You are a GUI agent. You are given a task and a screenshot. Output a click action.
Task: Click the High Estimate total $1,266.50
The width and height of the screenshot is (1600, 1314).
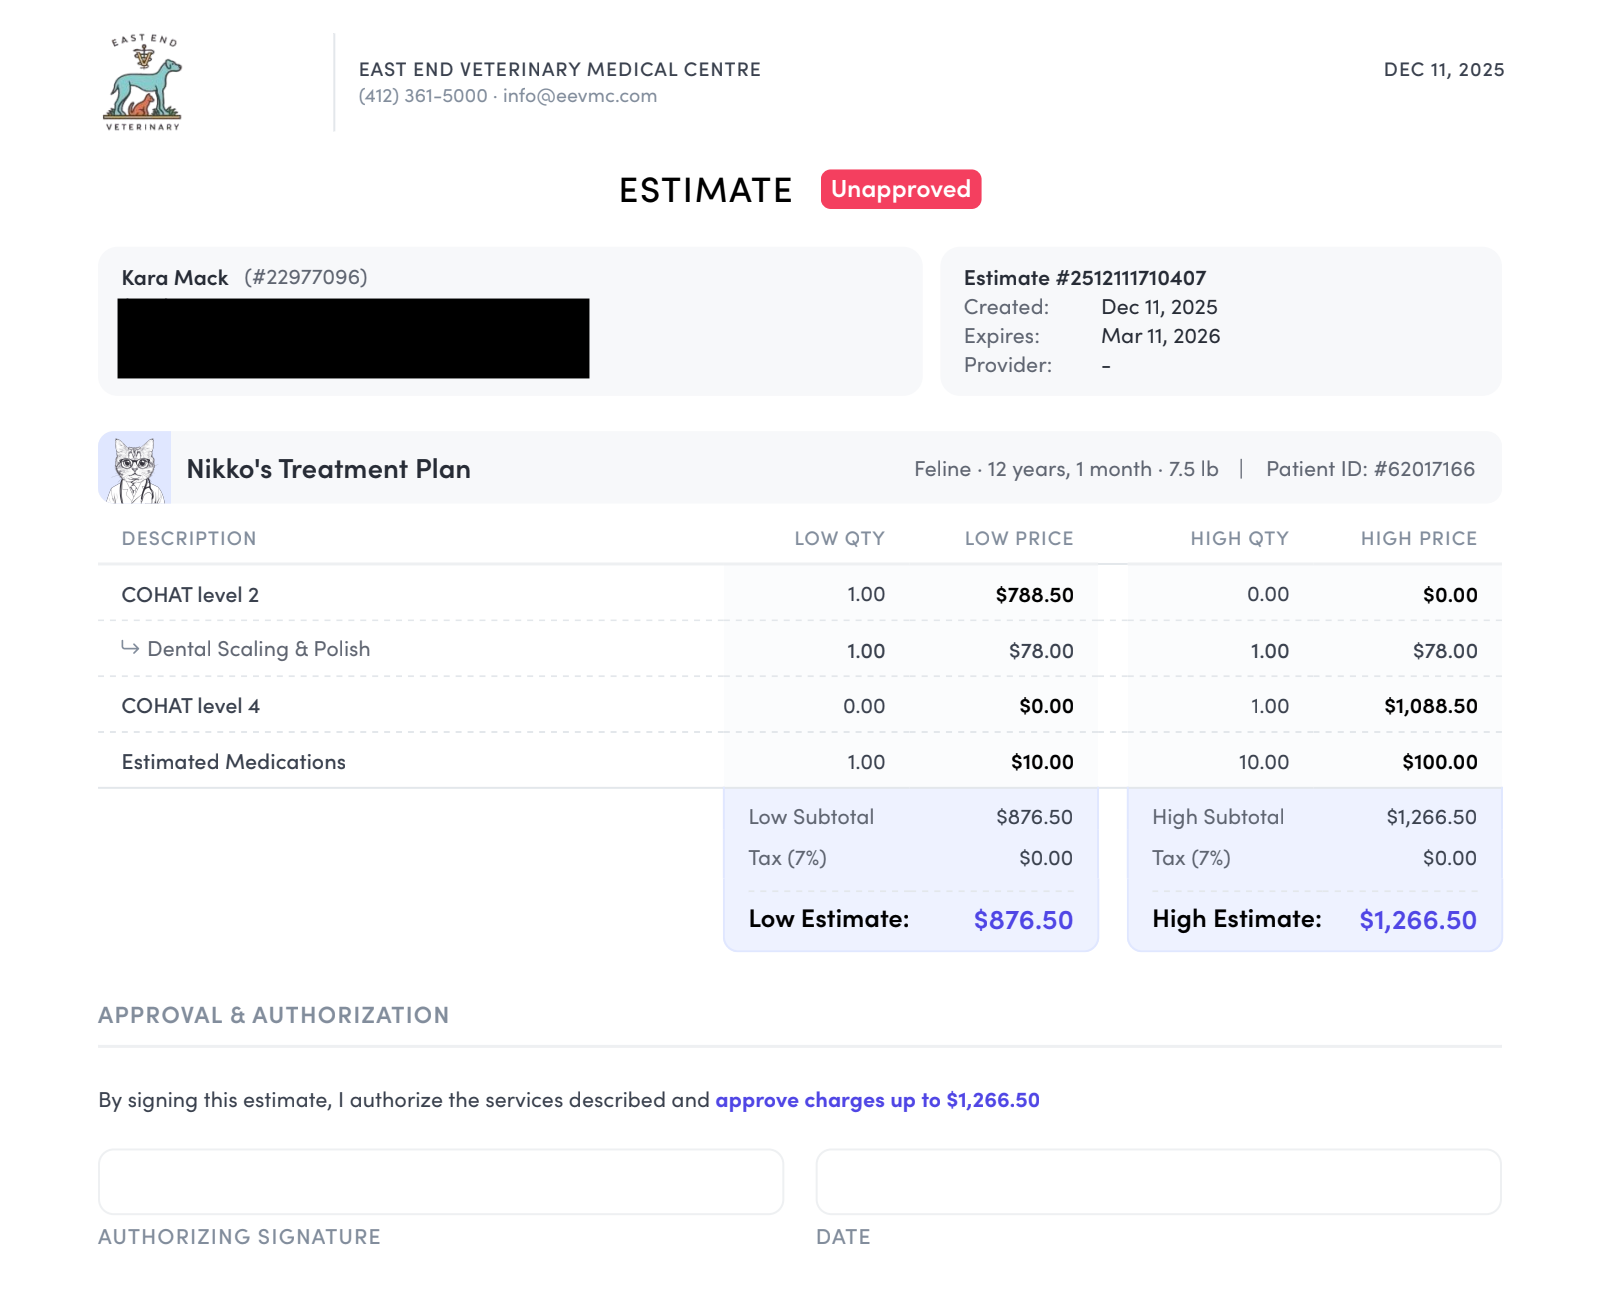1417,920
